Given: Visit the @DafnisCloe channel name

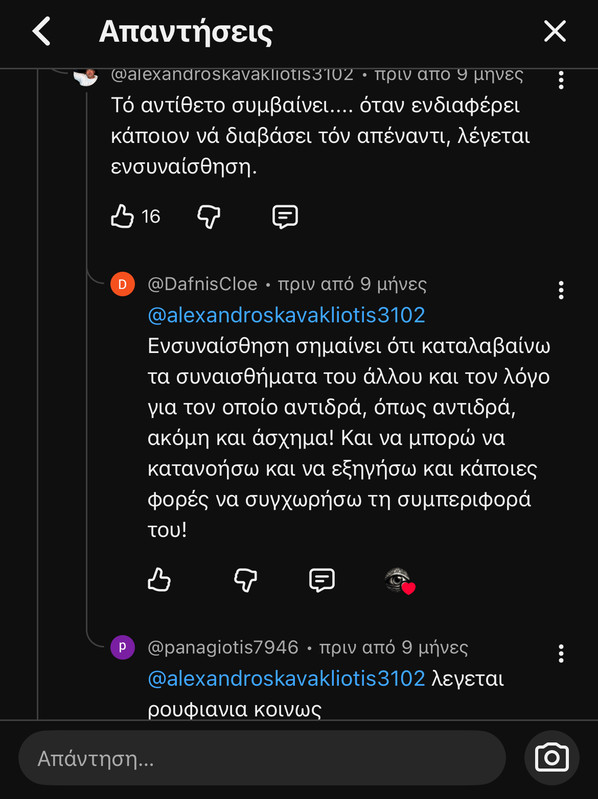Looking at the screenshot, I should point(202,284).
